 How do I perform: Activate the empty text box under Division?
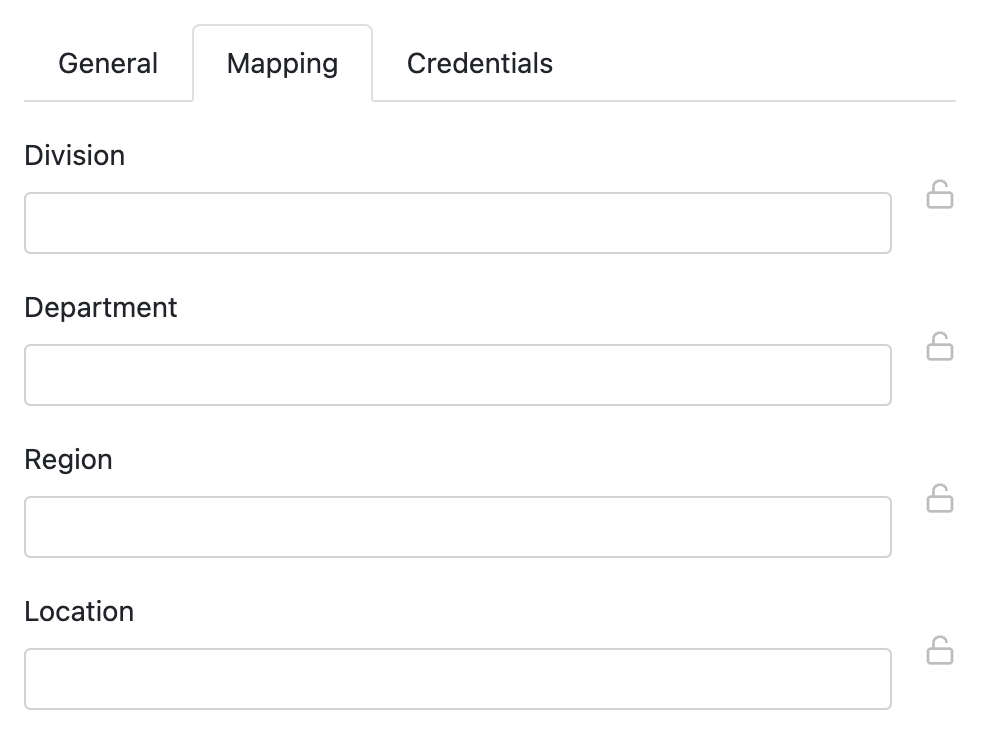(x=457, y=223)
